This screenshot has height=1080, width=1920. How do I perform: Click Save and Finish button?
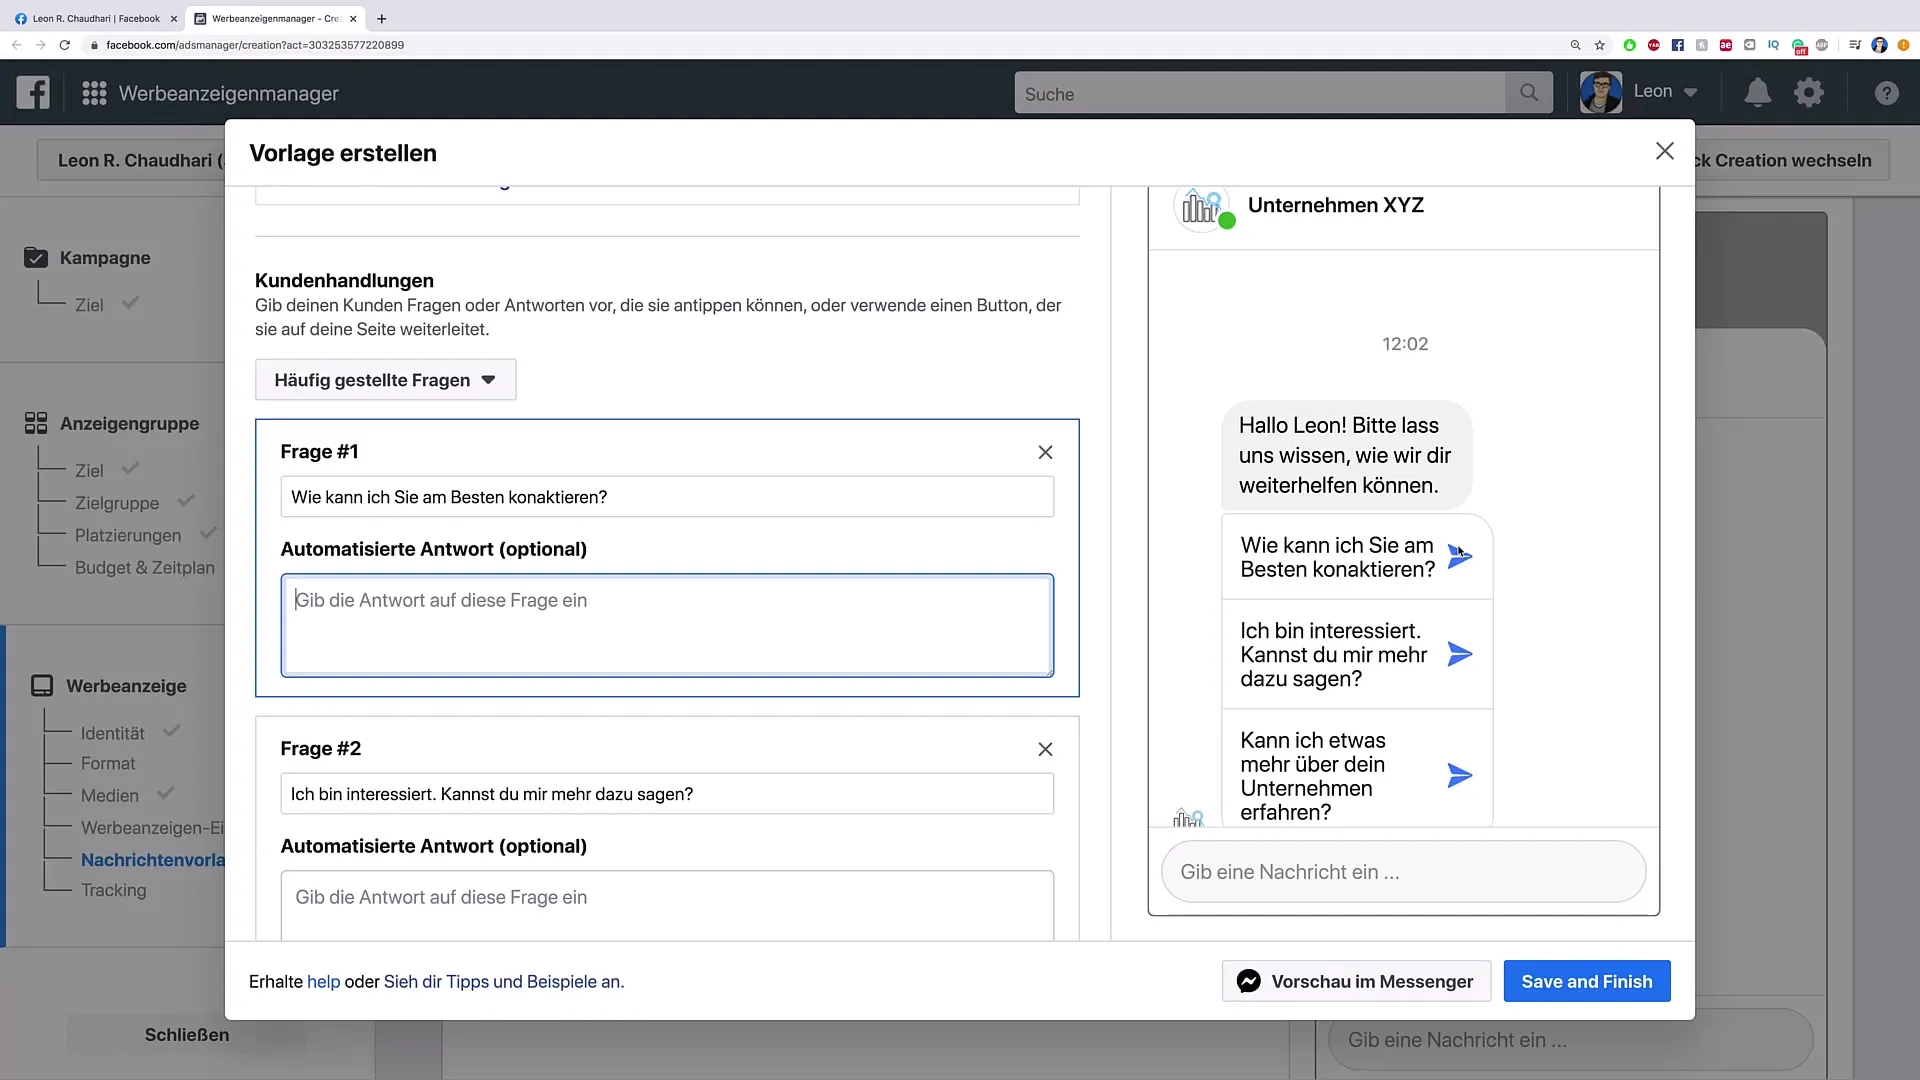pyautogui.click(x=1587, y=981)
